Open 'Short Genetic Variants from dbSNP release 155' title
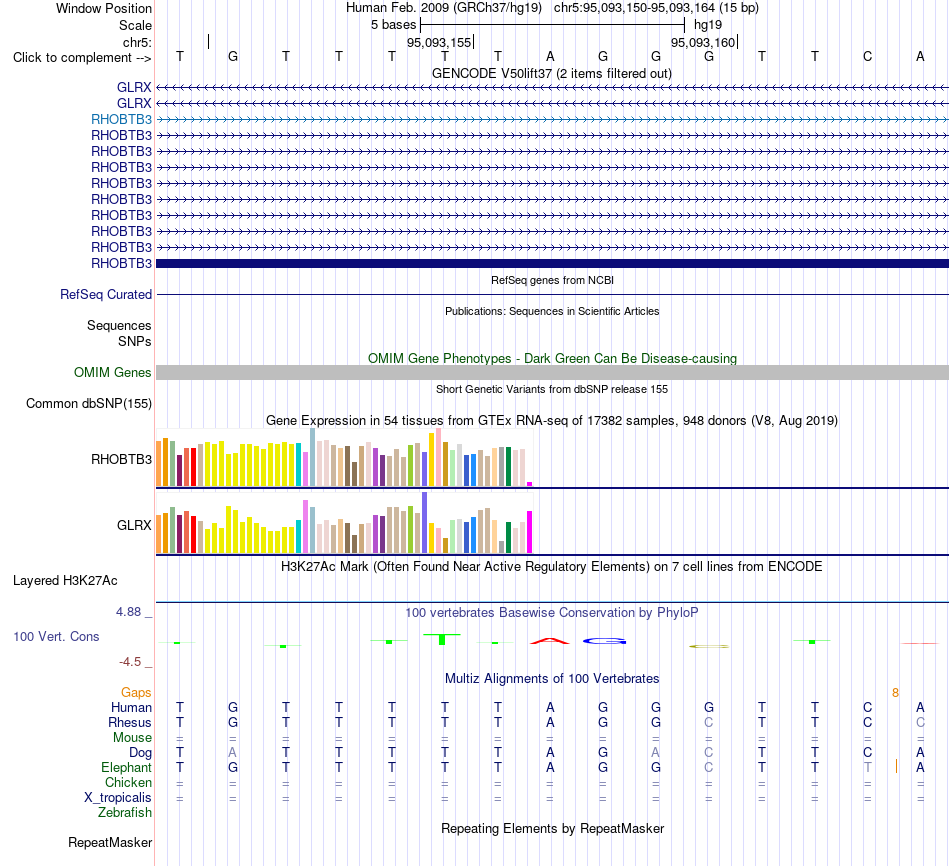The width and height of the screenshot is (950, 866). pyautogui.click(x=552, y=389)
